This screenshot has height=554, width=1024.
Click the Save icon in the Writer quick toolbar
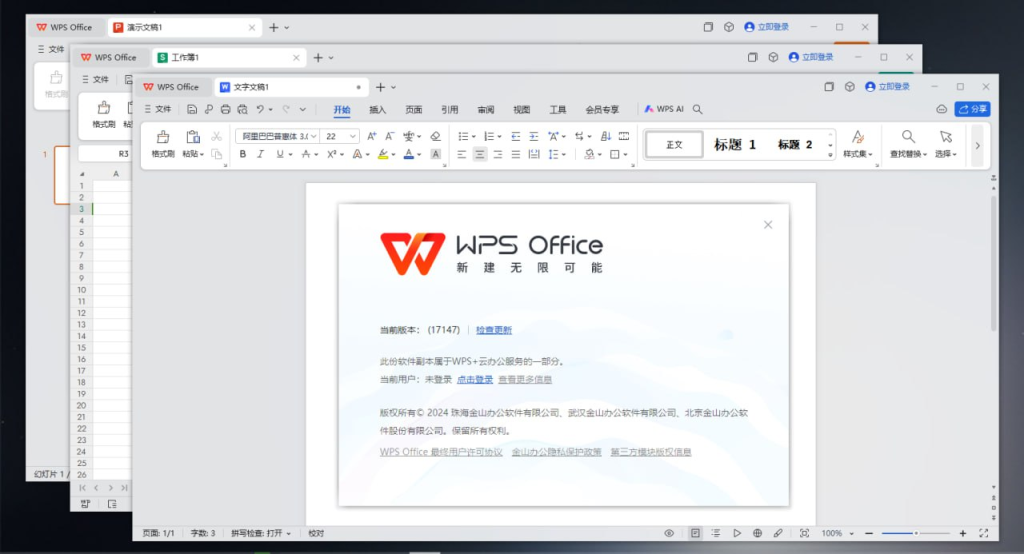[191, 109]
